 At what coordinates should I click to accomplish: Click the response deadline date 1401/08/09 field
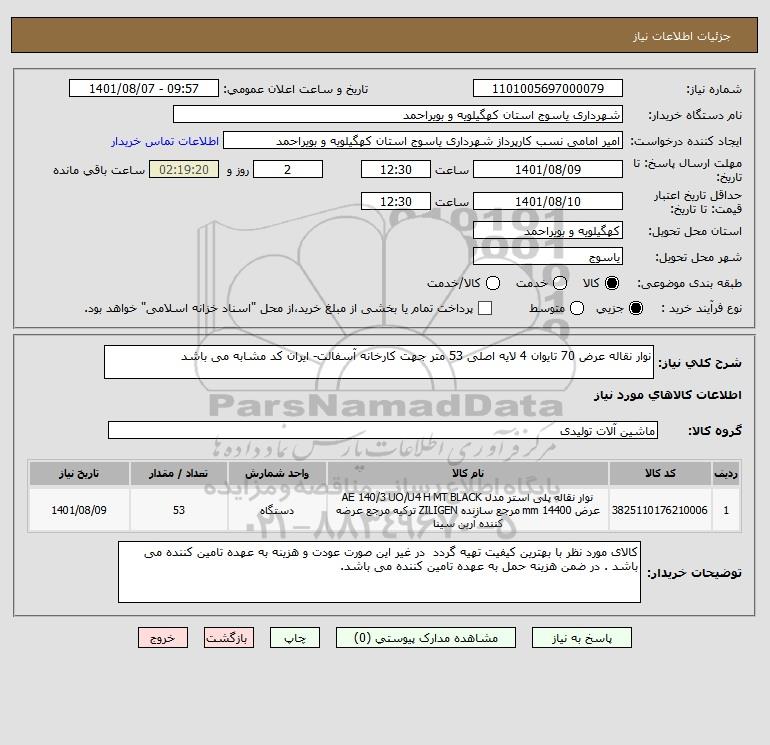tap(548, 169)
